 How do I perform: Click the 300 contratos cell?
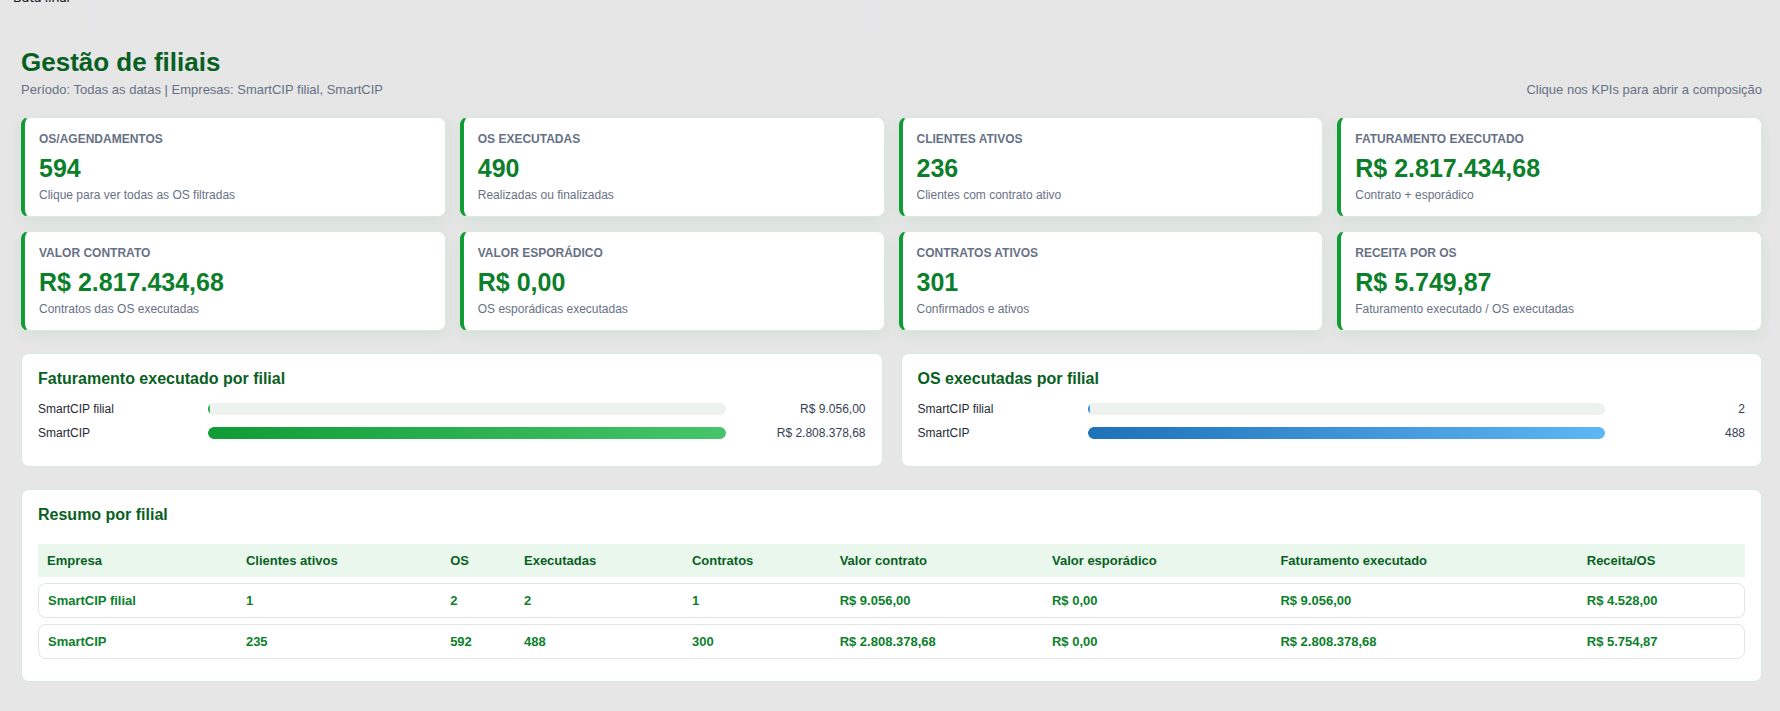[703, 642]
